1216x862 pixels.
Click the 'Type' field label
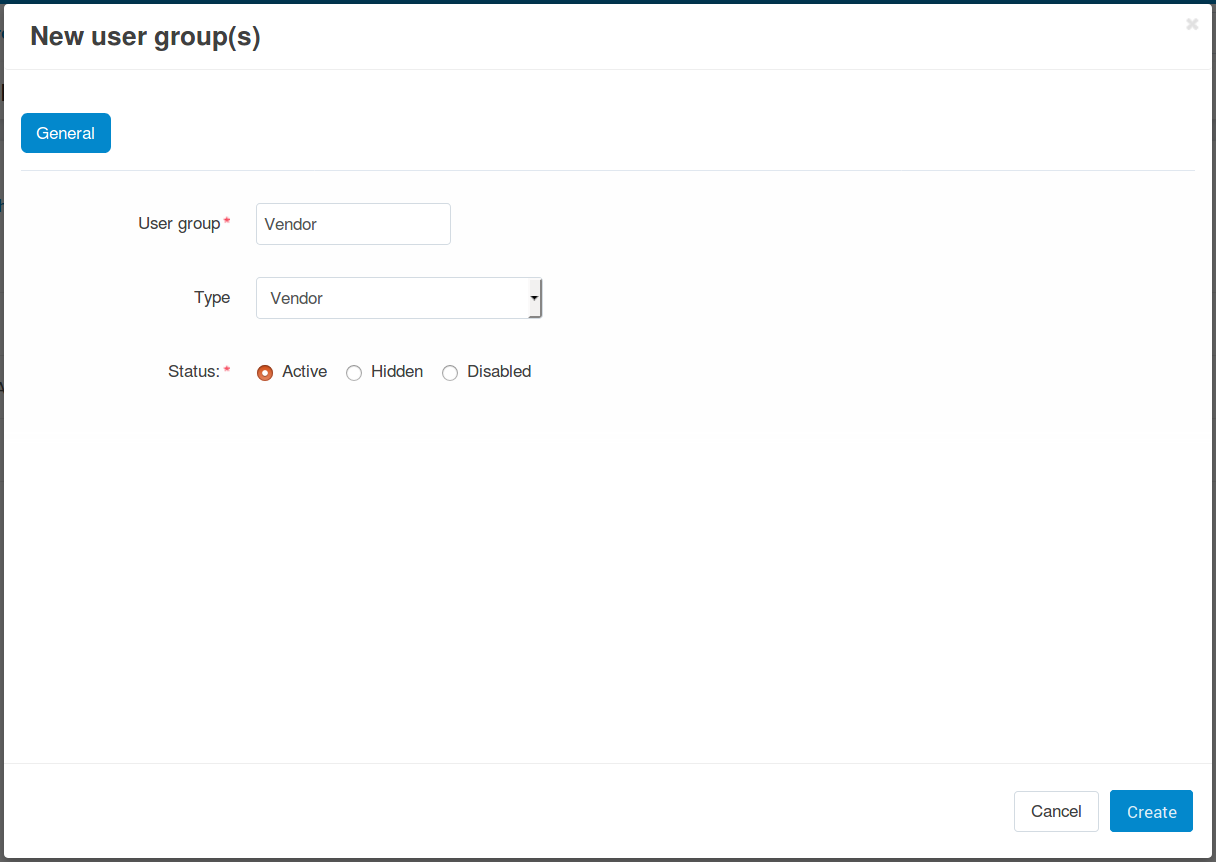(x=212, y=298)
